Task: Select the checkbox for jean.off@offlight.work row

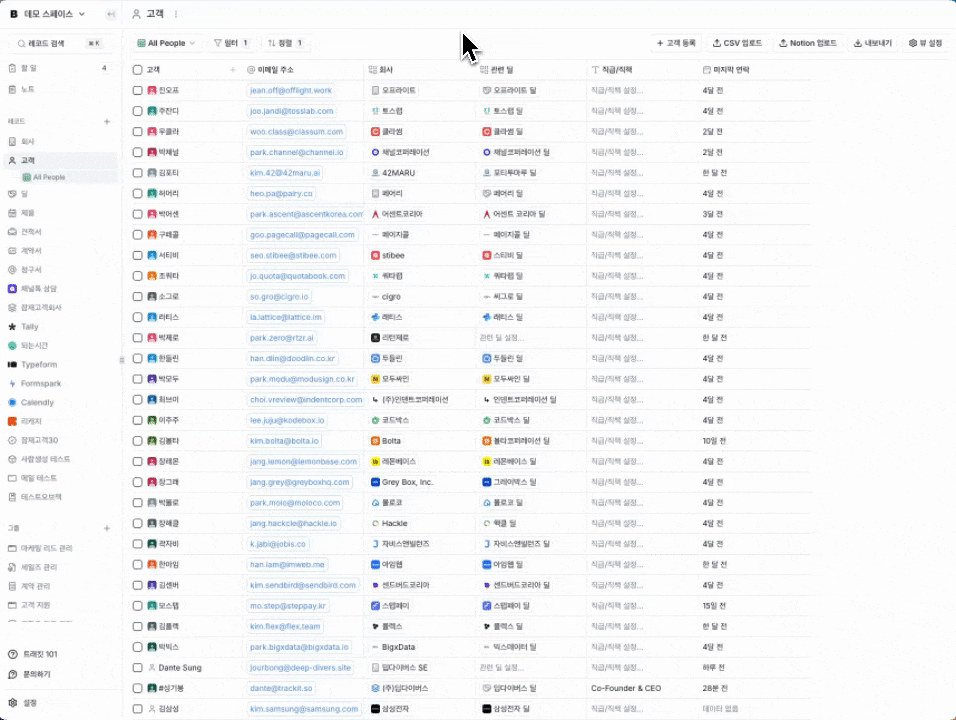Action: click(138, 90)
